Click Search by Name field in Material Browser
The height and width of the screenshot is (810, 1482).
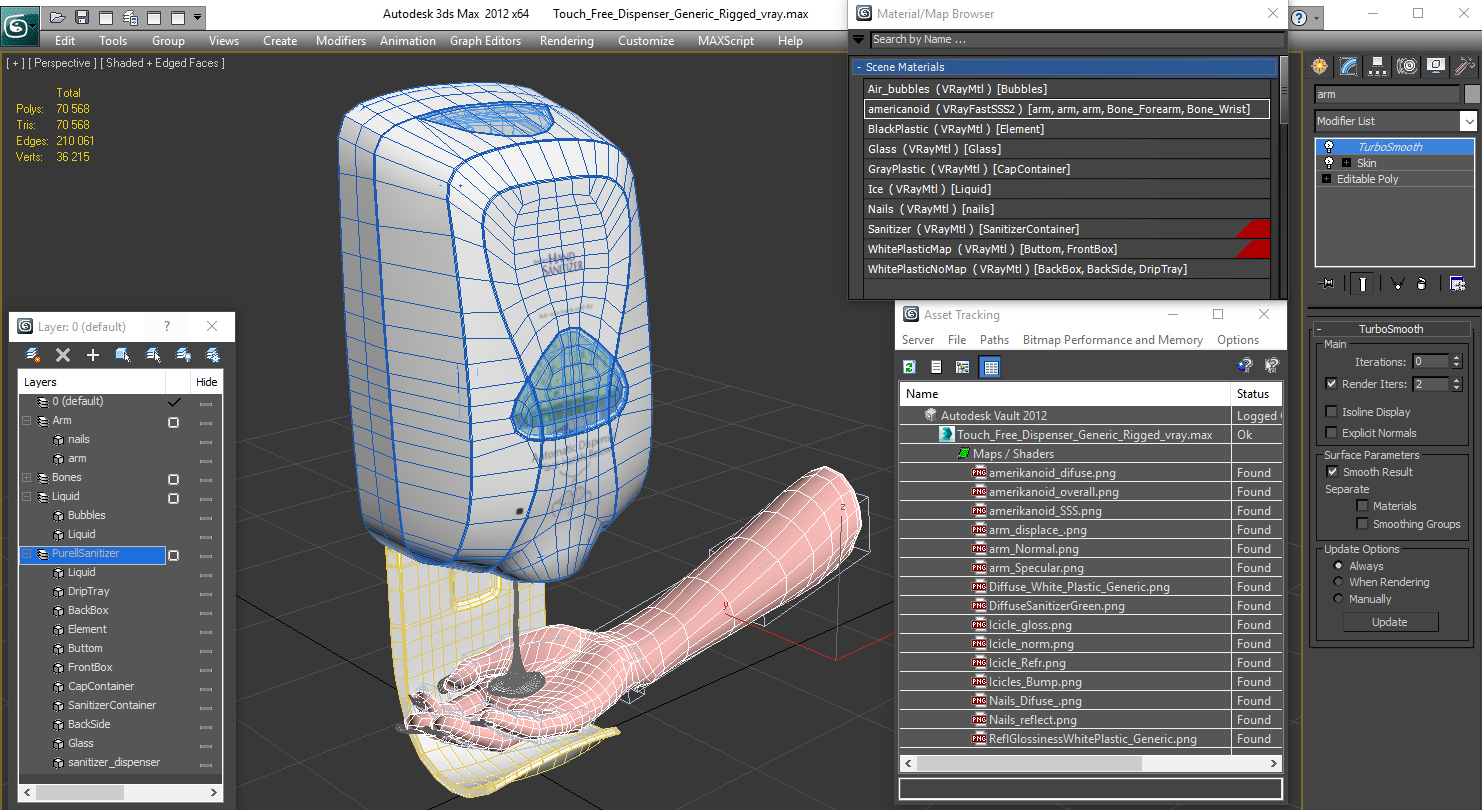(x=1078, y=40)
